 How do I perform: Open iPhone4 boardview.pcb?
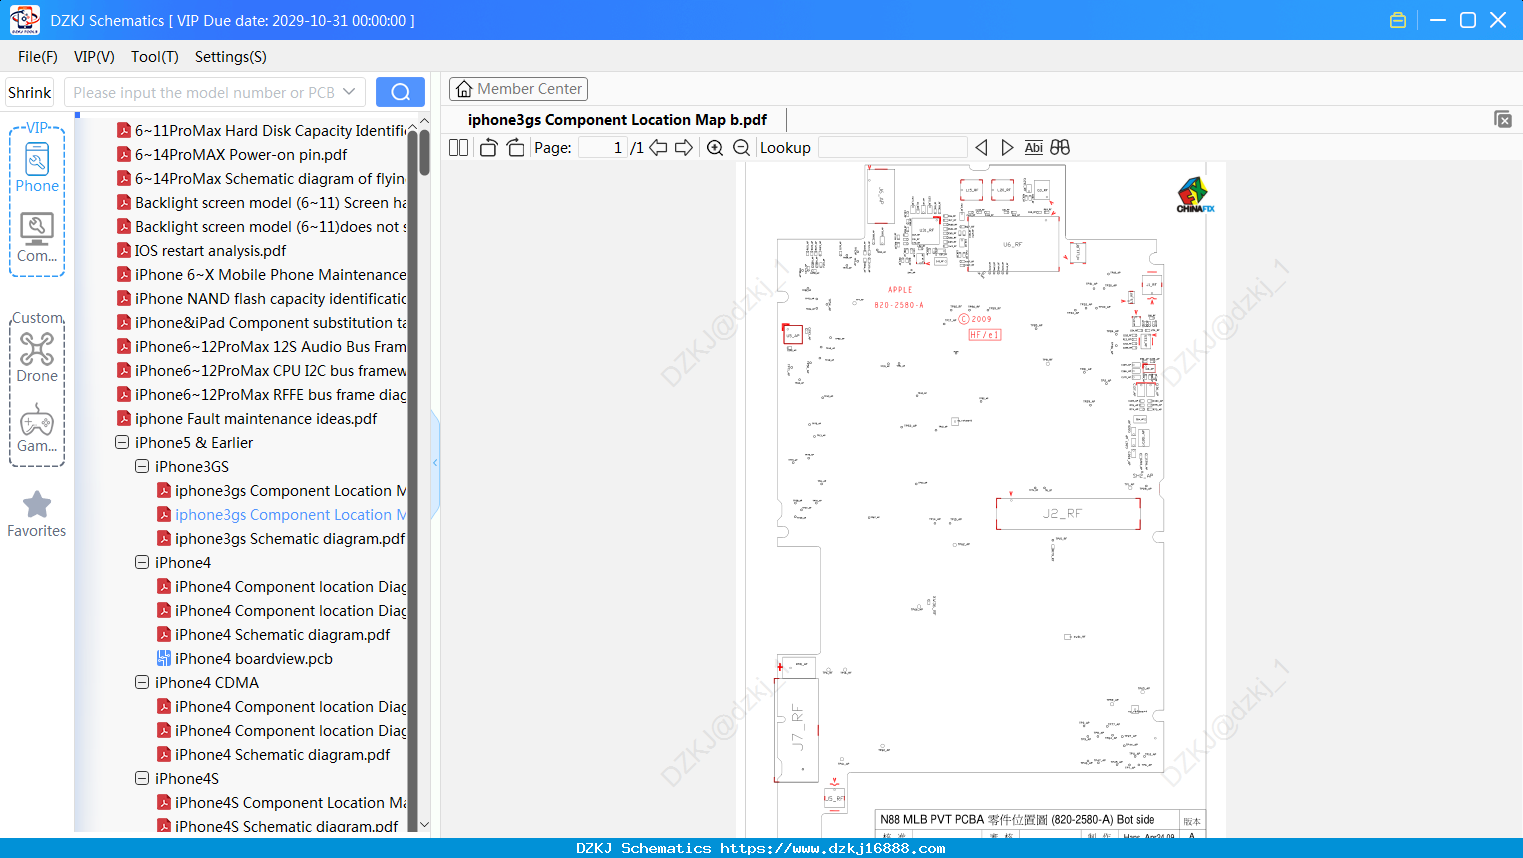[254, 659]
